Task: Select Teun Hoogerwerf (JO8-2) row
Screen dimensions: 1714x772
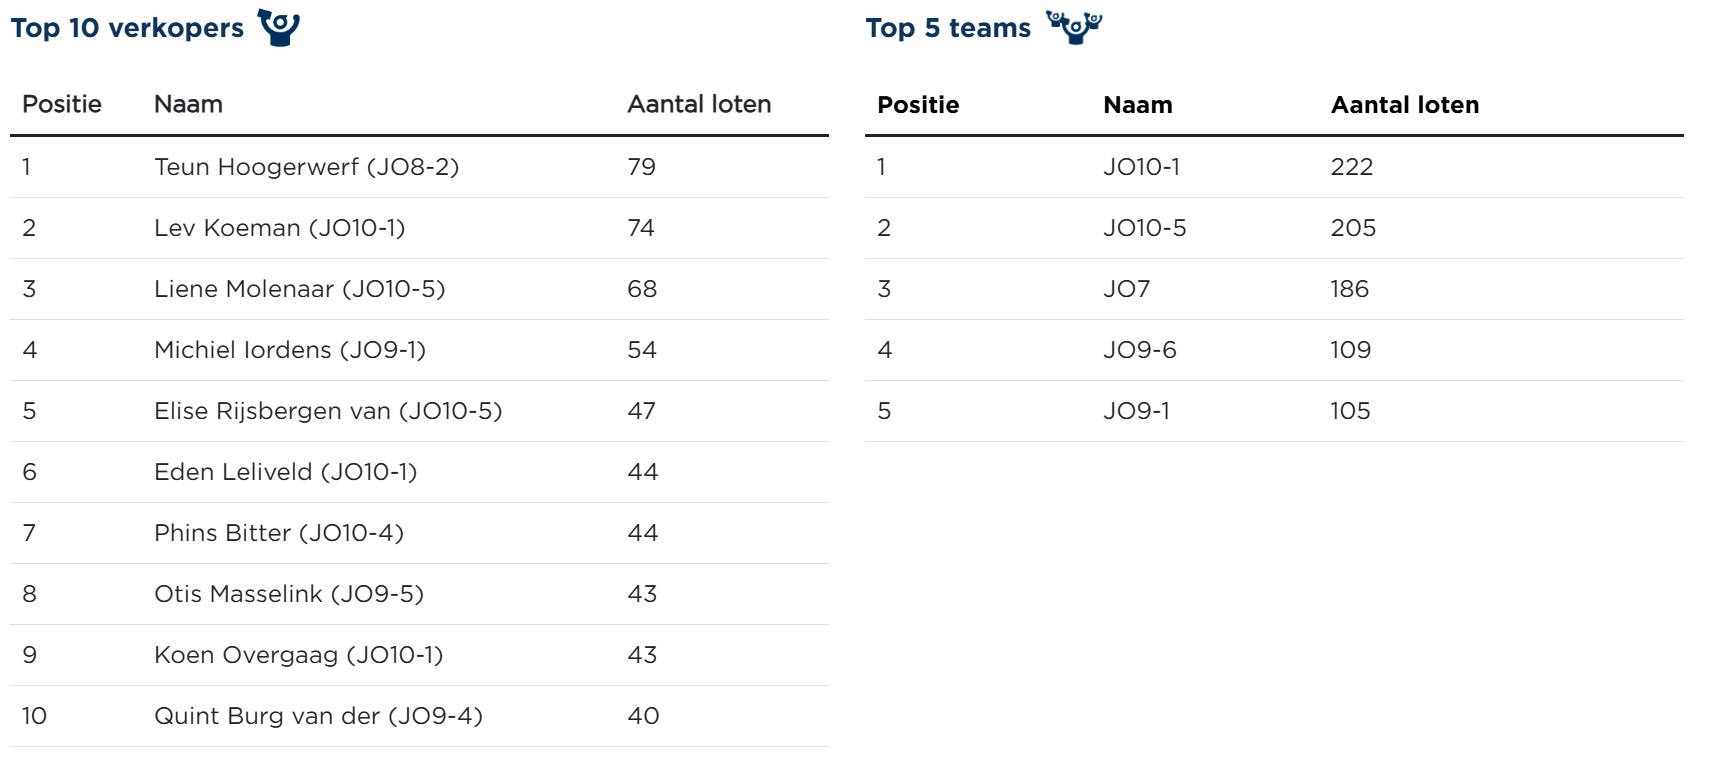Action: coord(306,167)
